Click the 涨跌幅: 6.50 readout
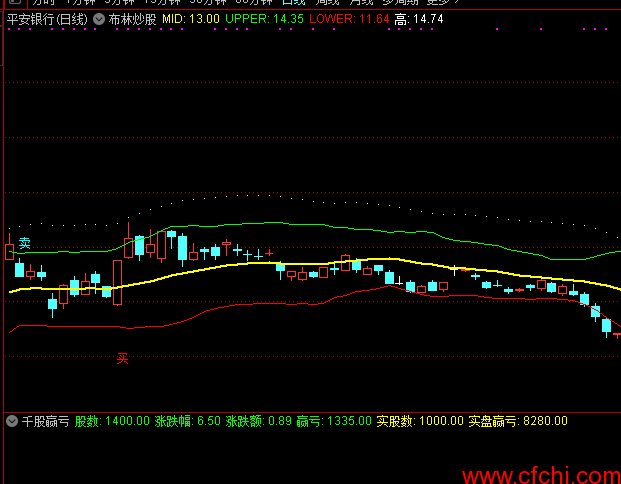 pyautogui.click(x=188, y=421)
